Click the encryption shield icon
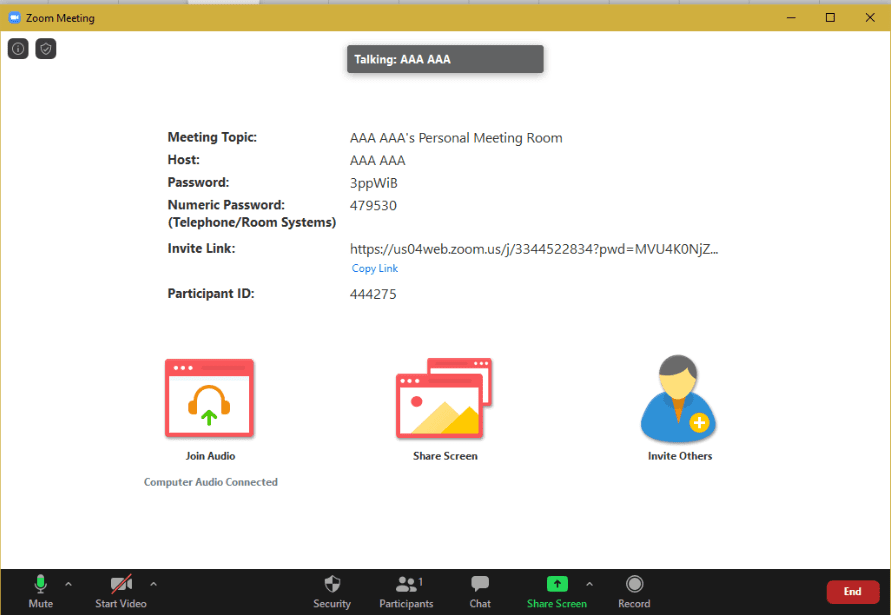Screen dimensions: 894x615 [x=46, y=49]
